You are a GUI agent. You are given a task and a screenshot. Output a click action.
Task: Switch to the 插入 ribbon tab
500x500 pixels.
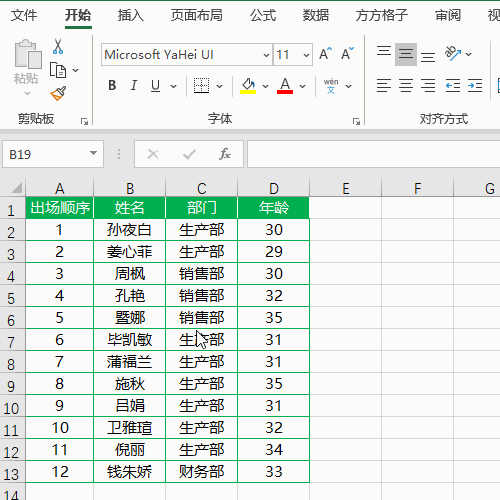pos(131,15)
